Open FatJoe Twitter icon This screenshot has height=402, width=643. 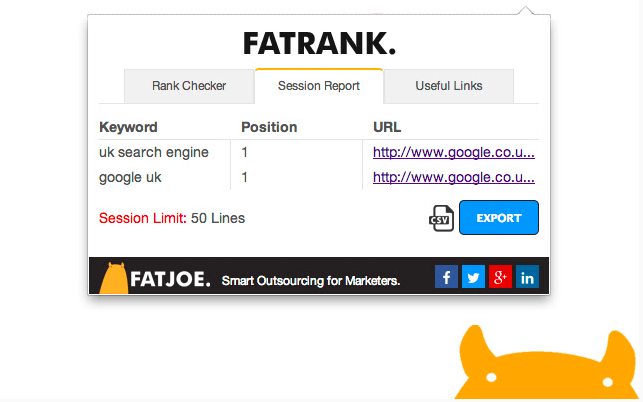[473, 276]
